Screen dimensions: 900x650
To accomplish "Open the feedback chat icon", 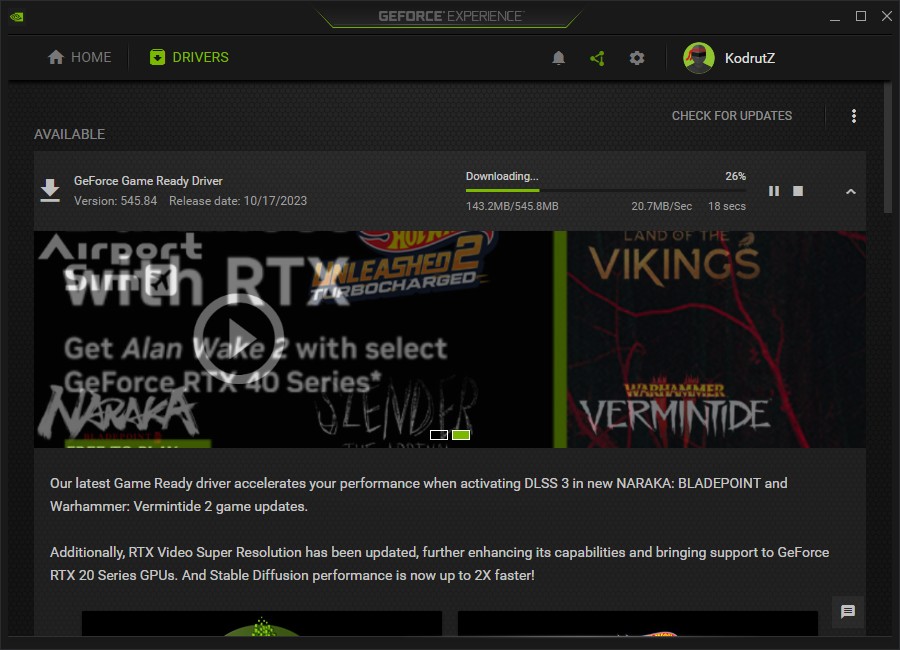I will (848, 612).
